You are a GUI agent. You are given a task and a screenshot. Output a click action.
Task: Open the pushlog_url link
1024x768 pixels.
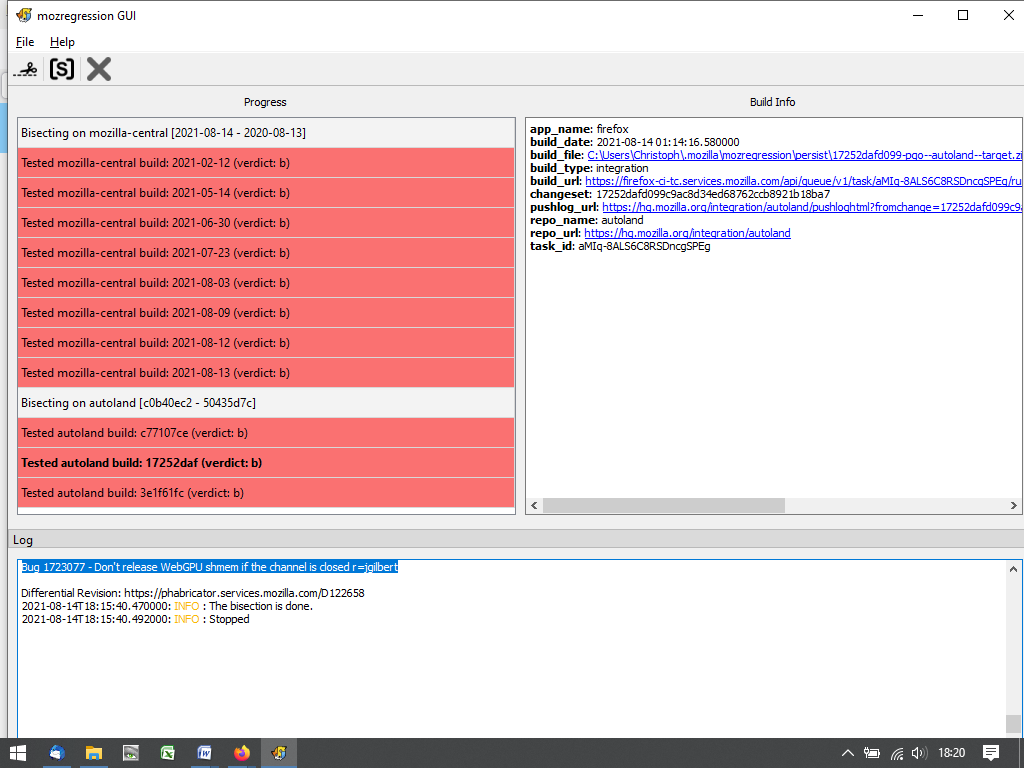(x=812, y=207)
